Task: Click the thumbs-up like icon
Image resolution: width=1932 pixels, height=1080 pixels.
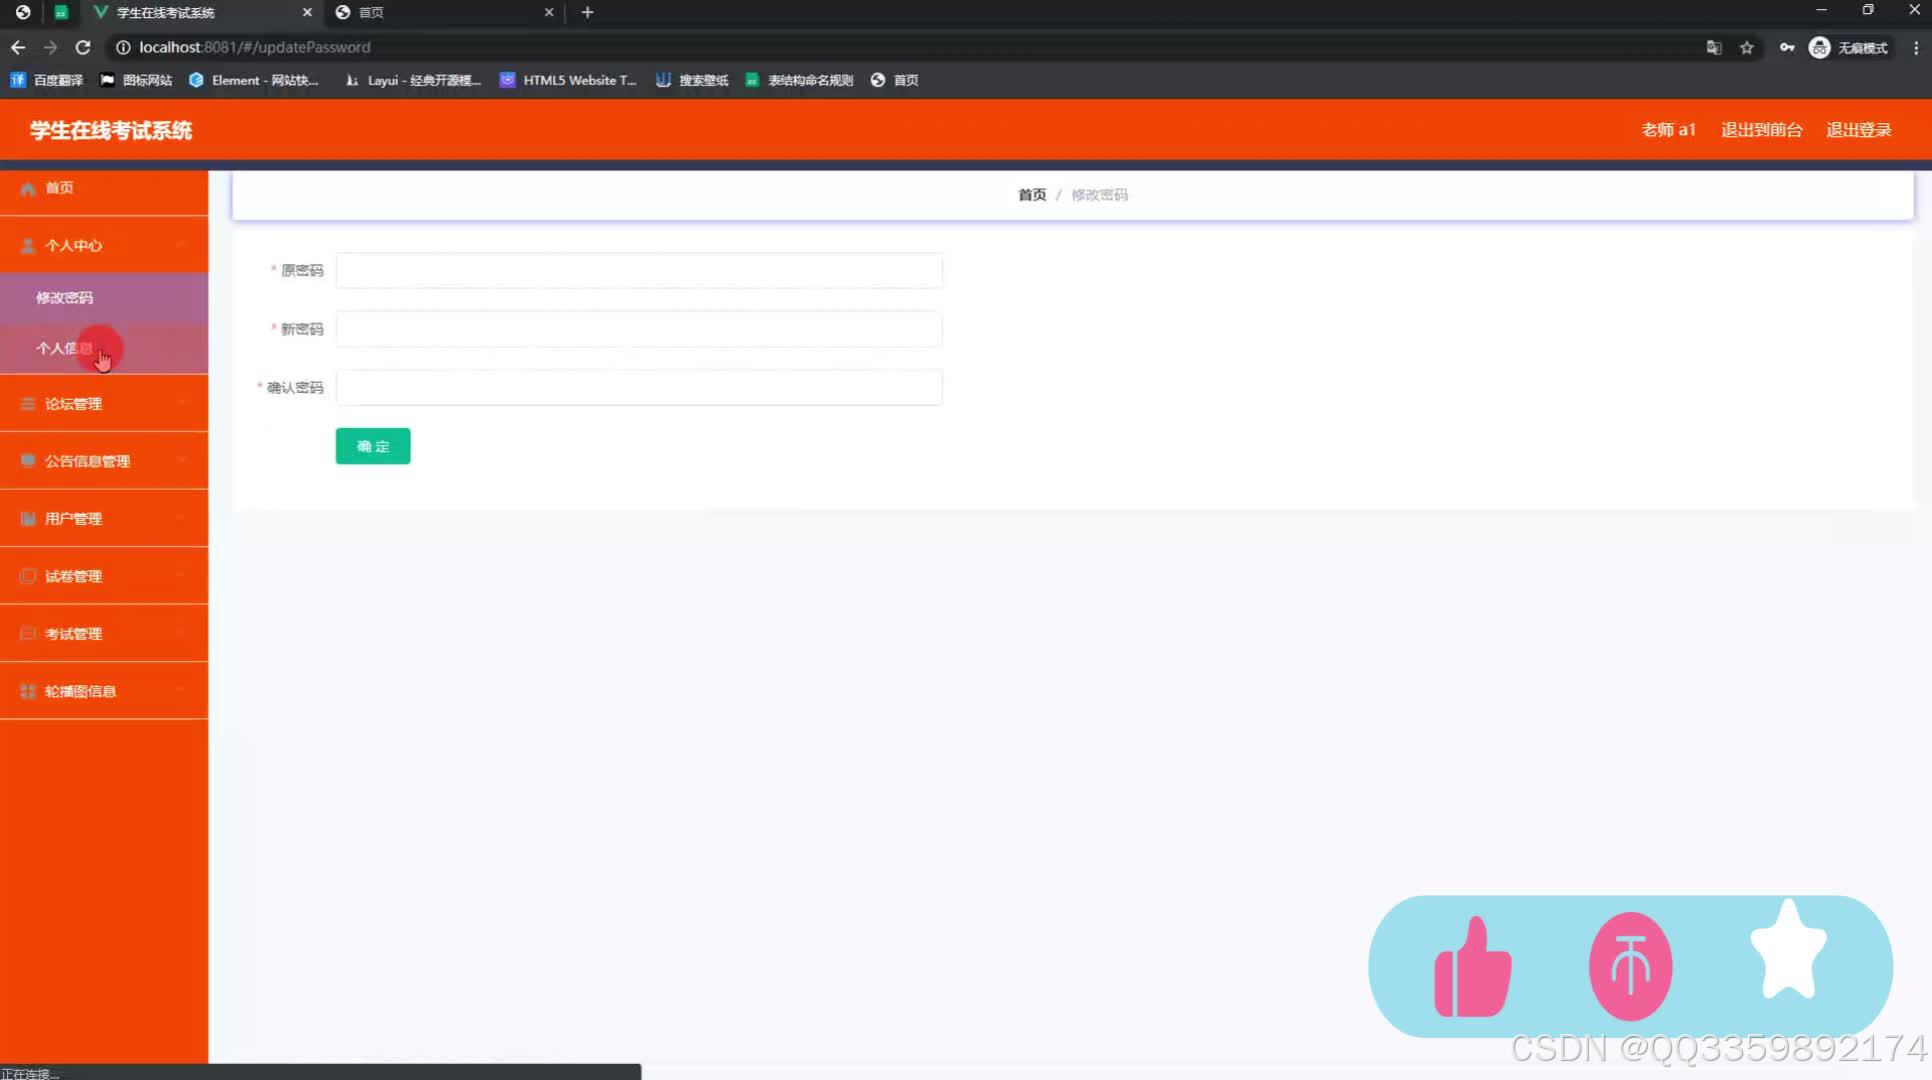Action: 1472,967
